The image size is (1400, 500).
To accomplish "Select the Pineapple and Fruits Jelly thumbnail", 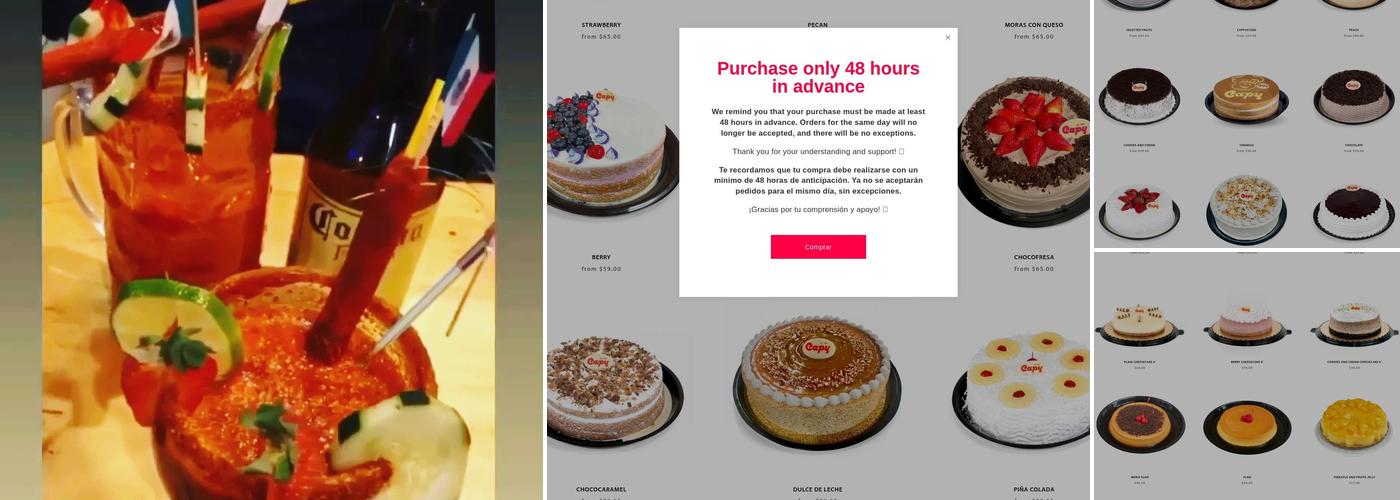I will (1354, 425).
